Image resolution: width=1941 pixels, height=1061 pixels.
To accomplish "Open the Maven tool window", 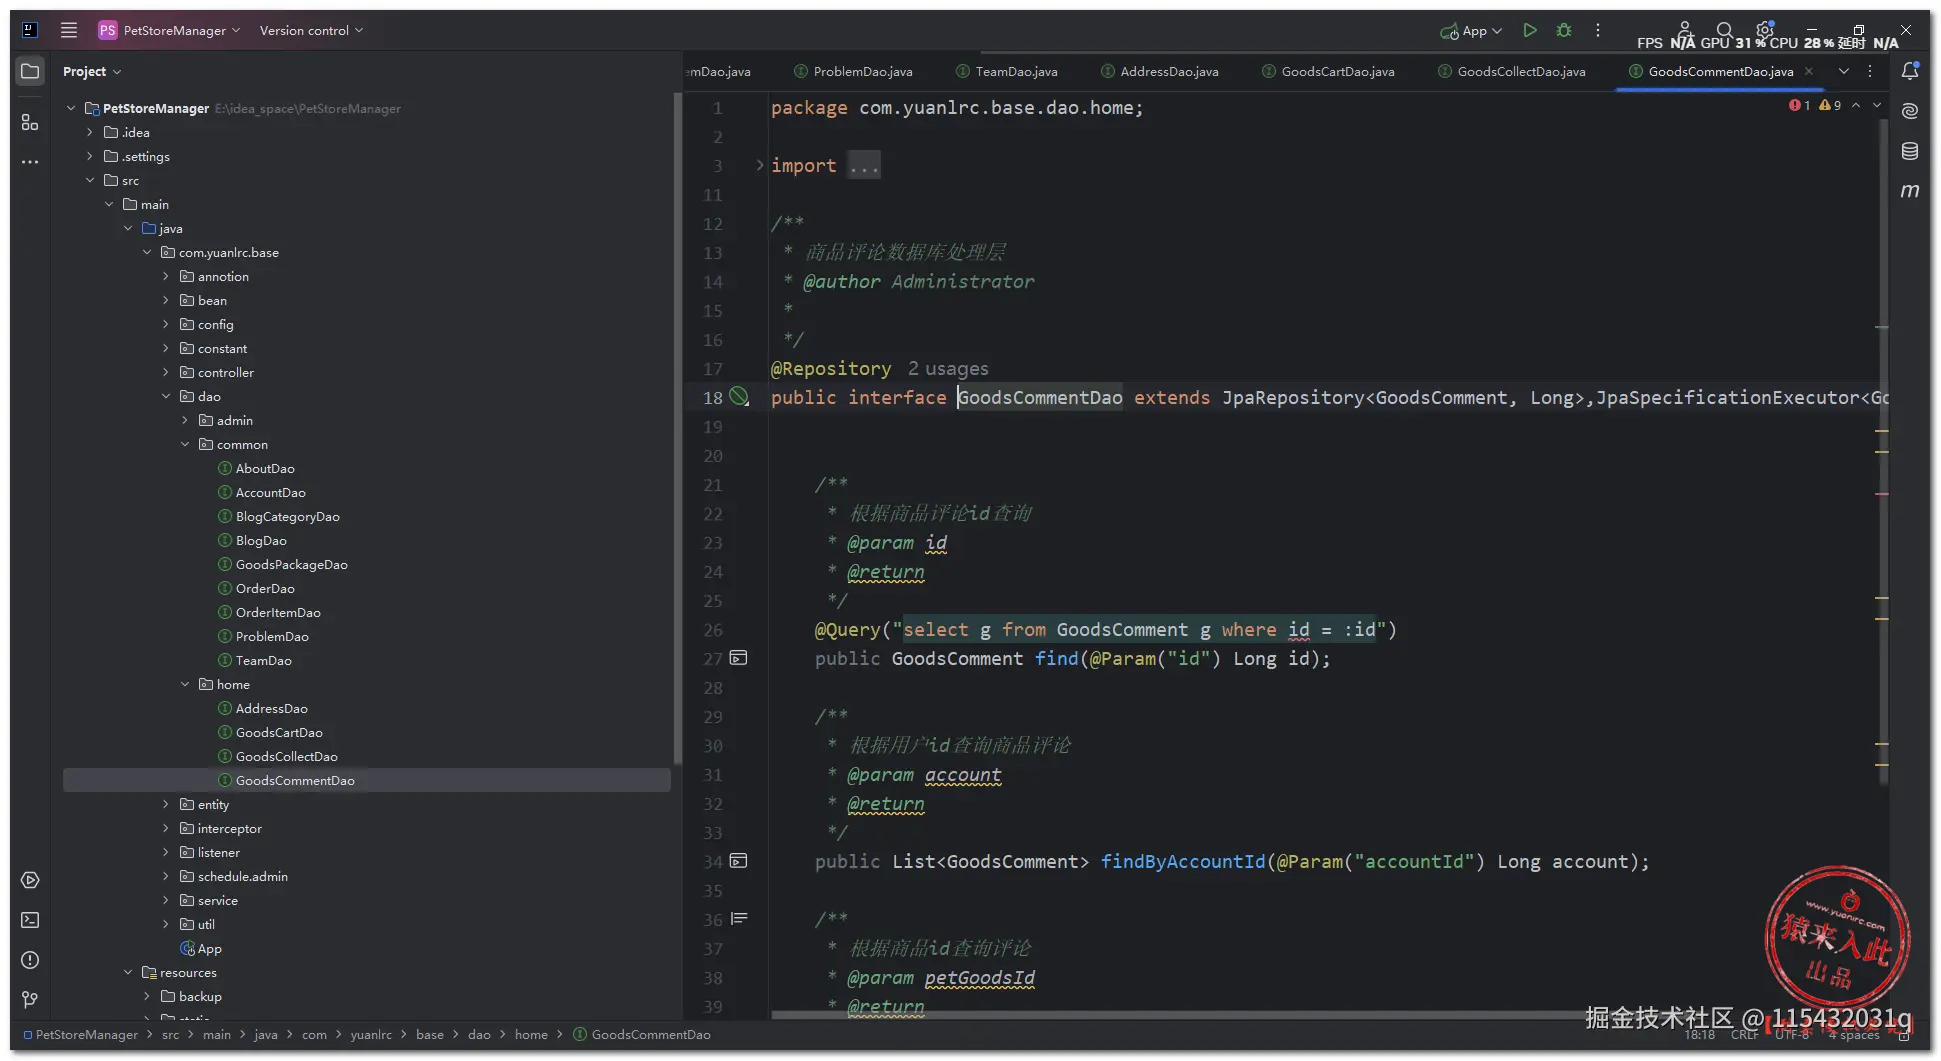I will click(x=1910, y=190).
